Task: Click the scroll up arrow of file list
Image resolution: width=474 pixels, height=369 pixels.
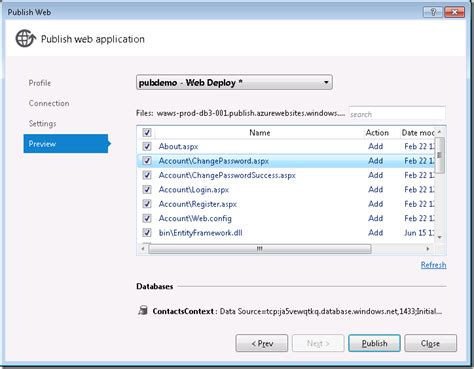Action: pyautogui.click(x=440, y=132)
